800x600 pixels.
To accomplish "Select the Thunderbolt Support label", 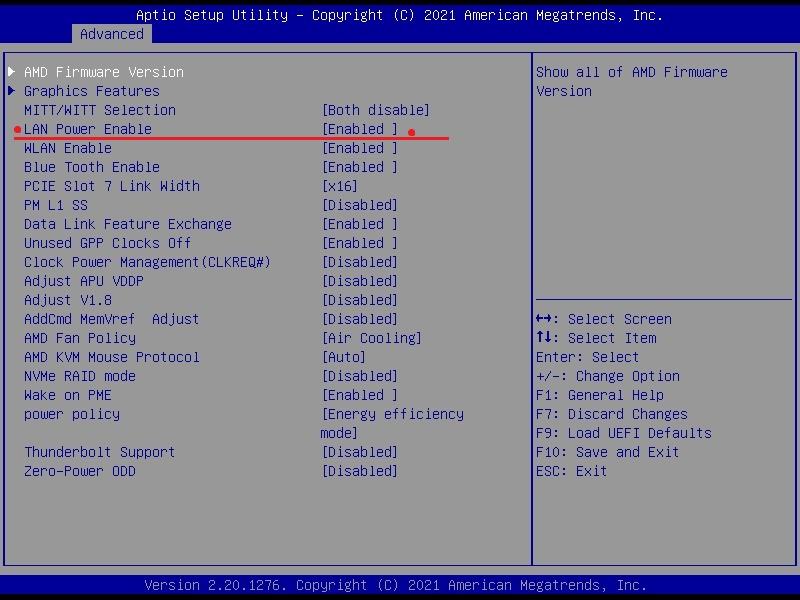I will (x=100, y=452).
